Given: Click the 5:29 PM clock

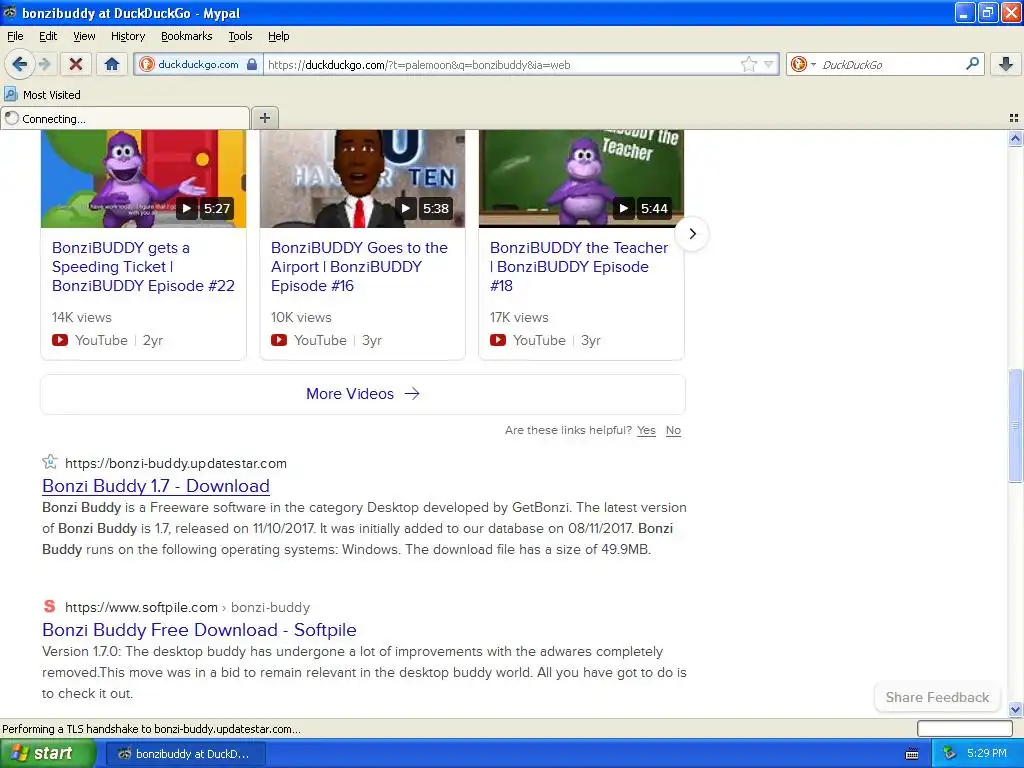Looking at the screenshot, I should (x=986, y=754).
